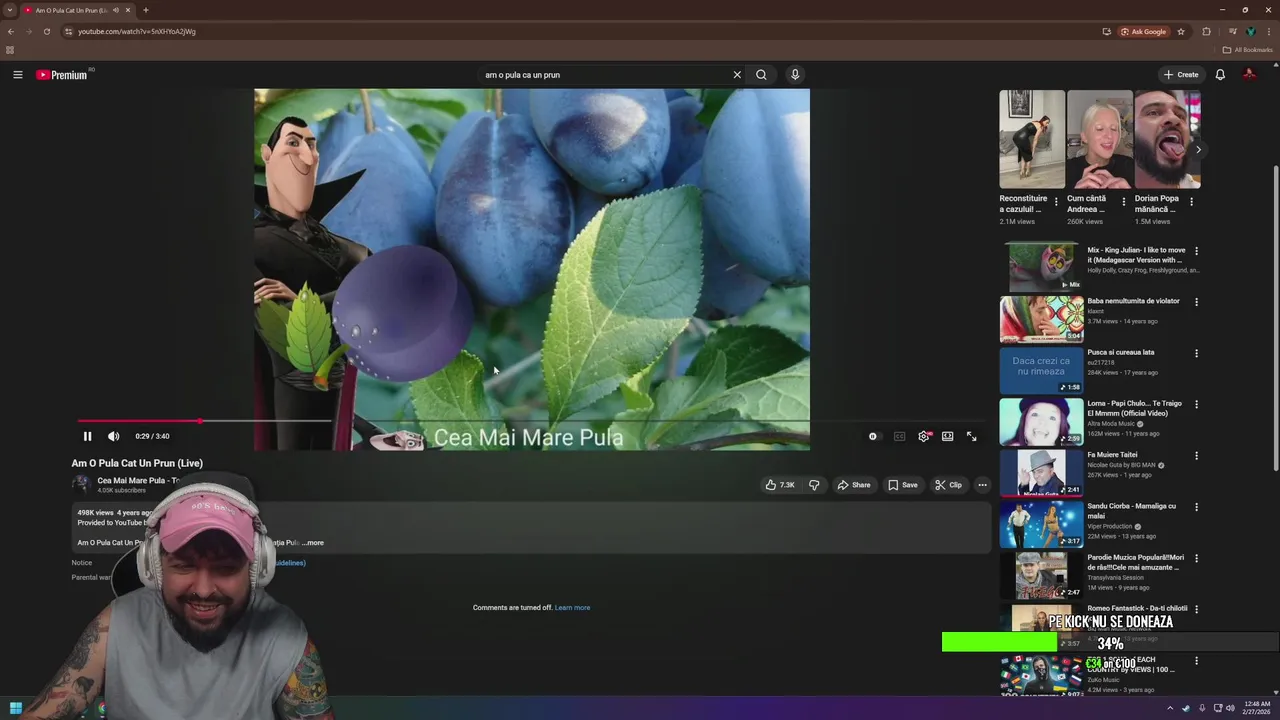Open tab search dropdown arrow
Viewport: 1280px width, 720px height.
[x=10, y=10]
